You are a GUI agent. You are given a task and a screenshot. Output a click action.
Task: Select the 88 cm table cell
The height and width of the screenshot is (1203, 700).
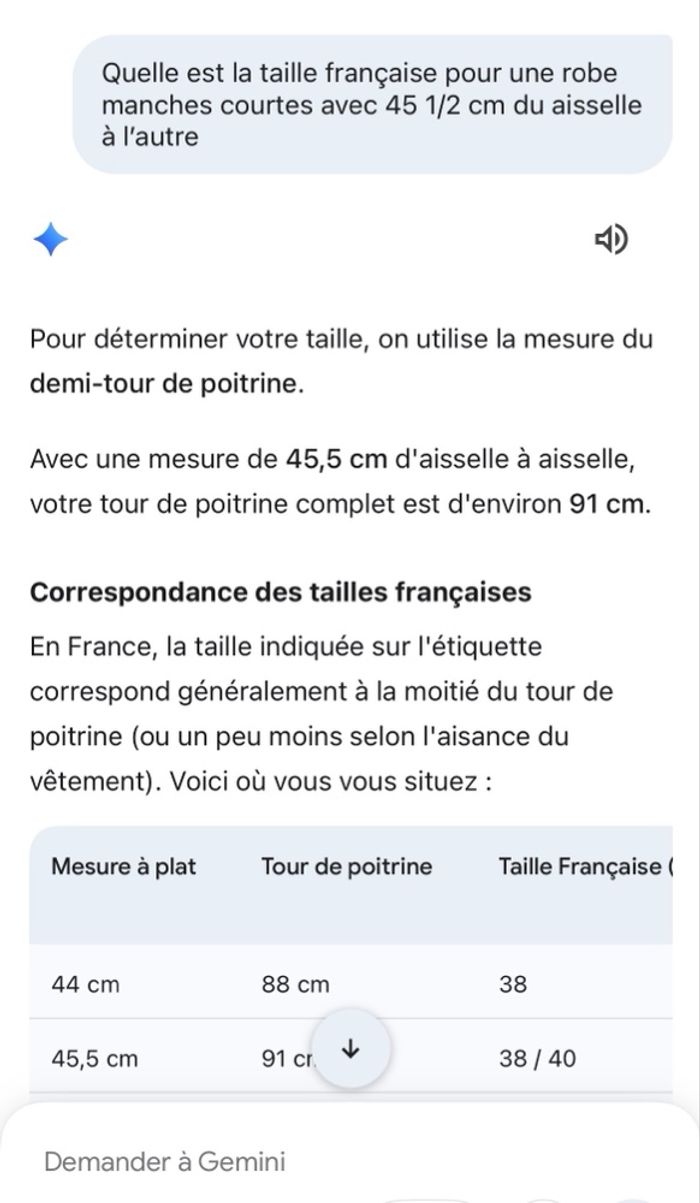click(295, 984)
